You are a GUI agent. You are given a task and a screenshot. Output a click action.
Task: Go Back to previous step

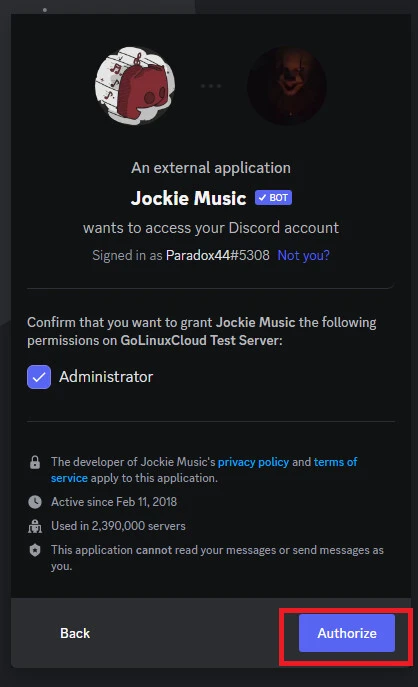pyautogui.click(x=75, y=633)
